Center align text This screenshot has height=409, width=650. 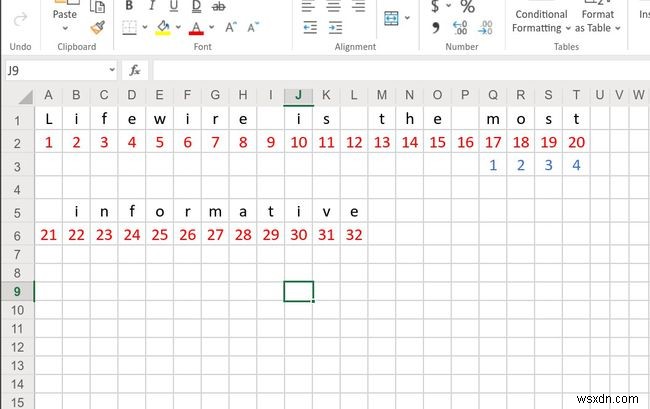click(x=333, y=6)
